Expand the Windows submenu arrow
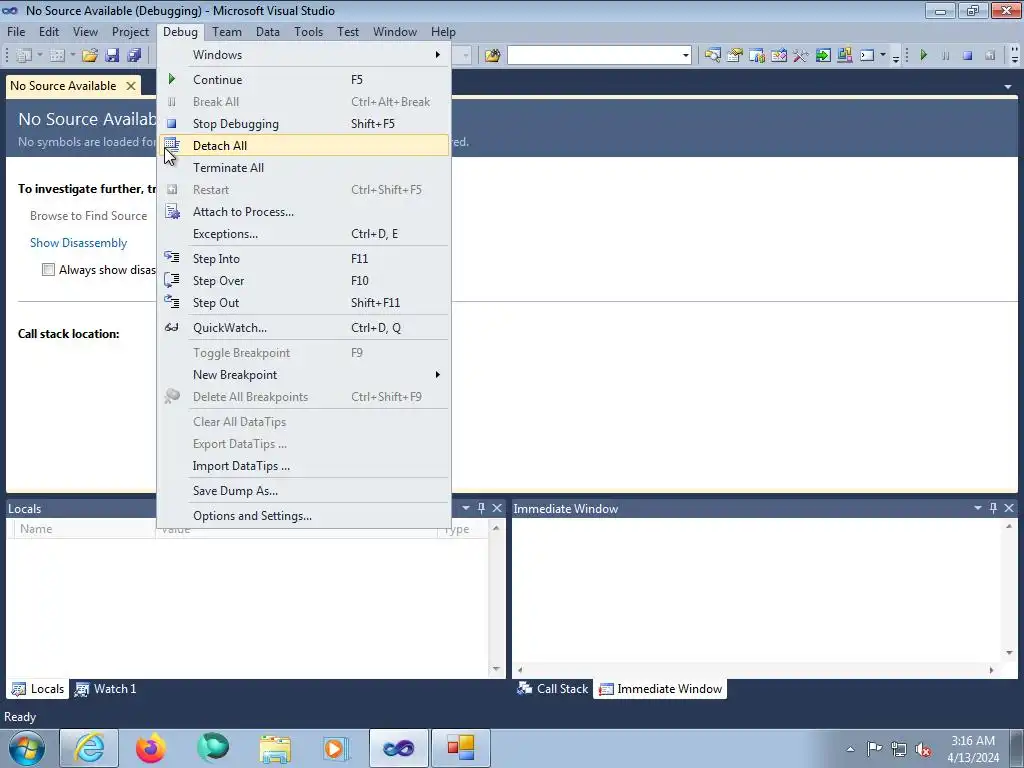 coord(438,54)
